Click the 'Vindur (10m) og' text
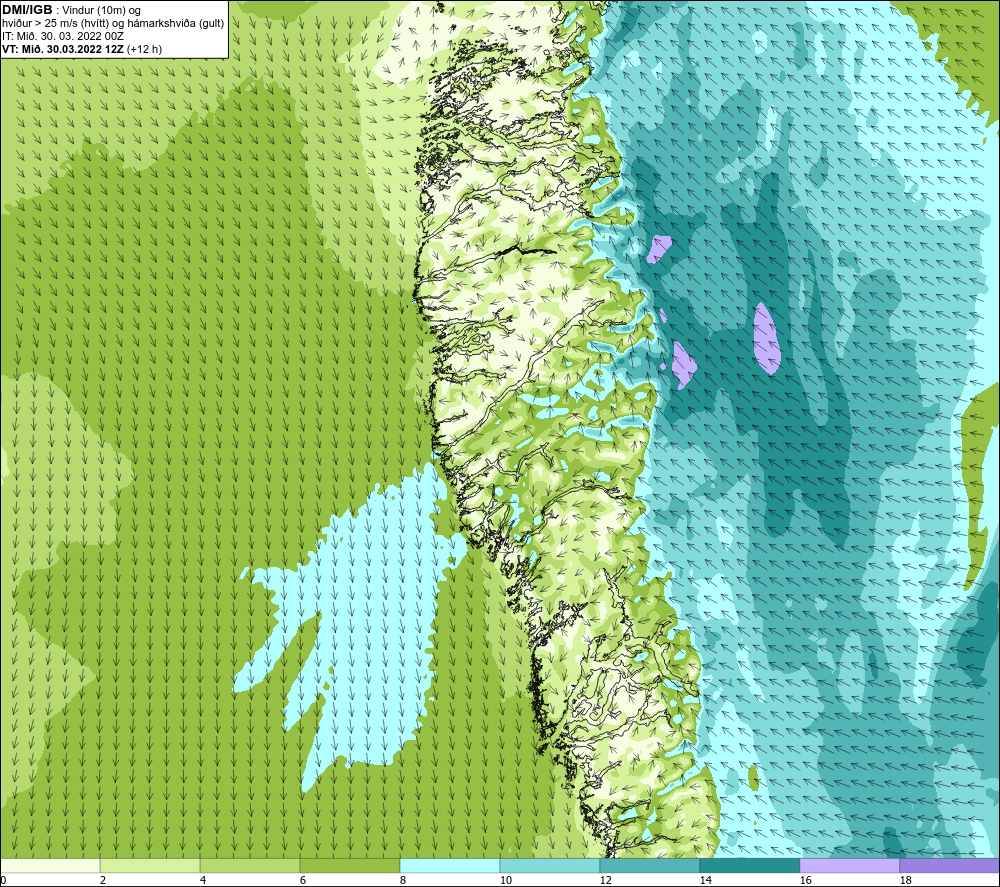The image size is (1000, 887). [101, 11]
